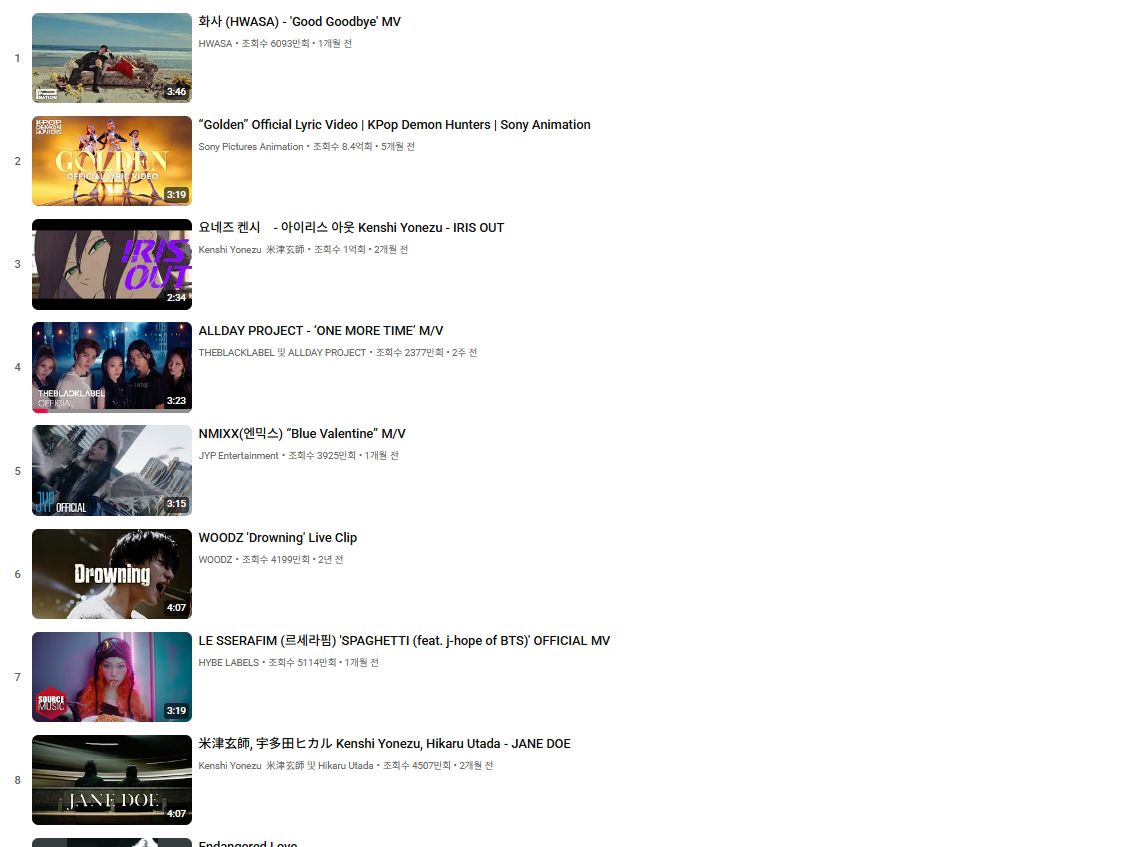Open the IRIS OUT video thumbnail
Viewport: 1129px width, 847px height.
pos(112,264)
